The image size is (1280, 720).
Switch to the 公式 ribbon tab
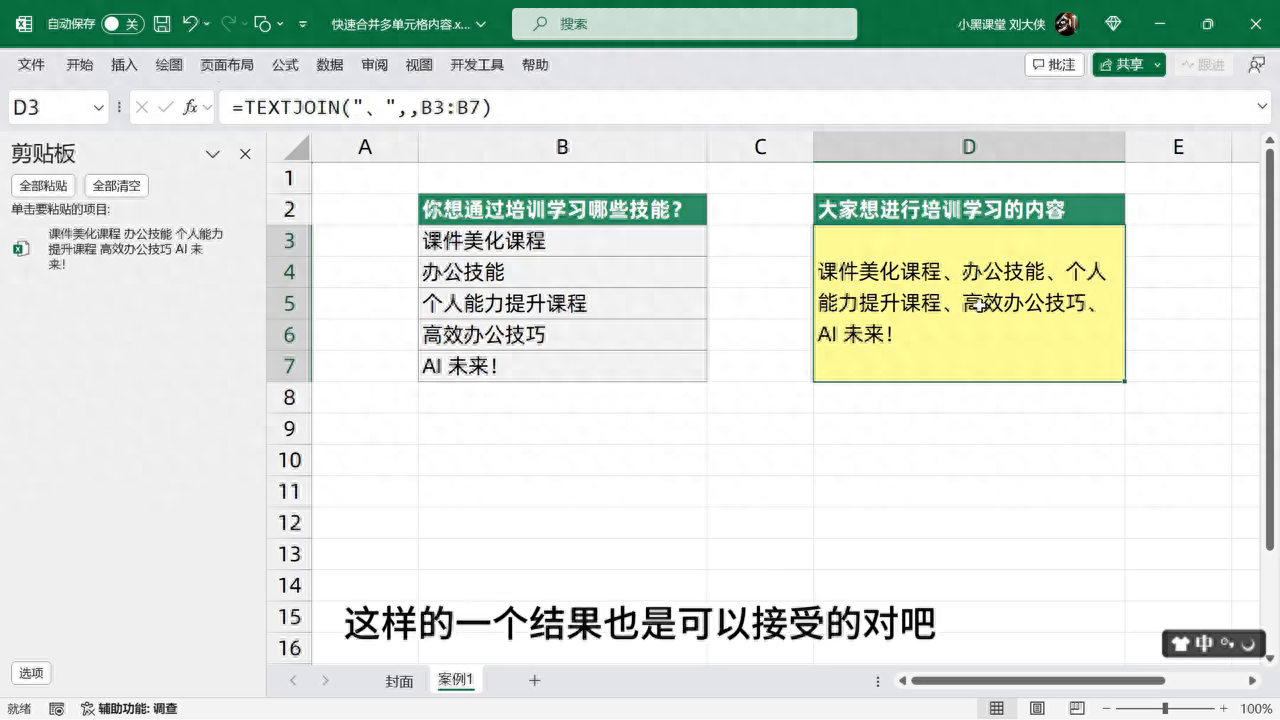[x=285, y=65]
